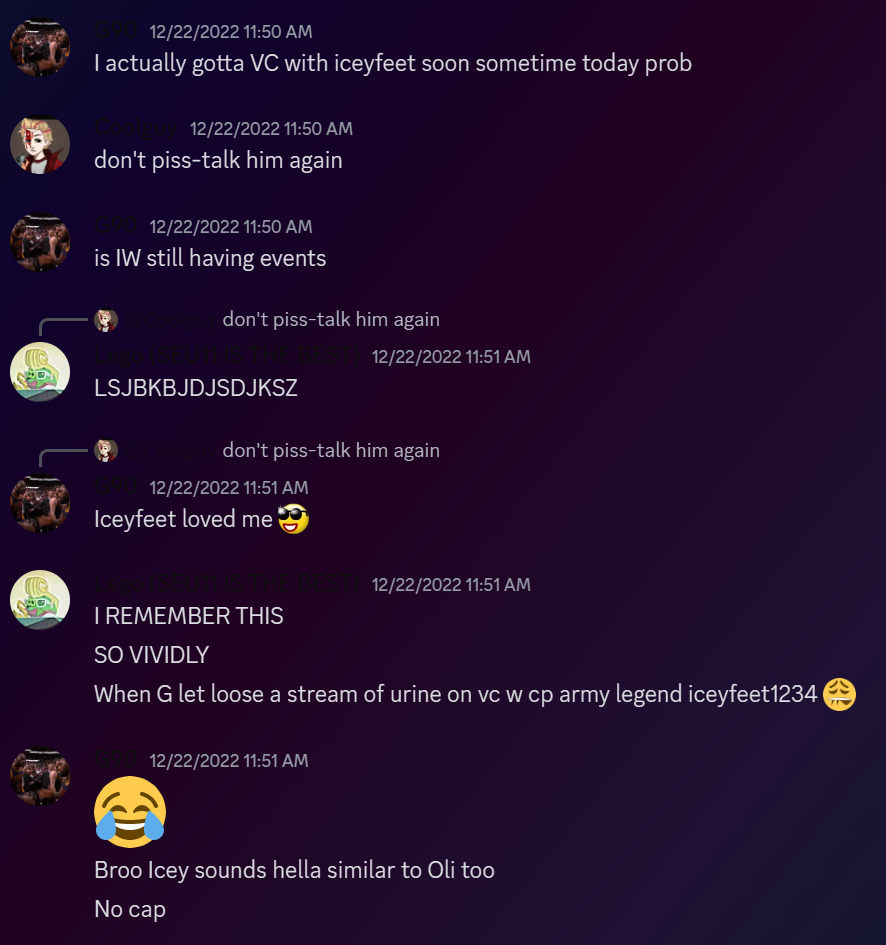Open avatar beside 'I actually gotta VC' message
Screen dimensions: 886x945
coord(40,47)
